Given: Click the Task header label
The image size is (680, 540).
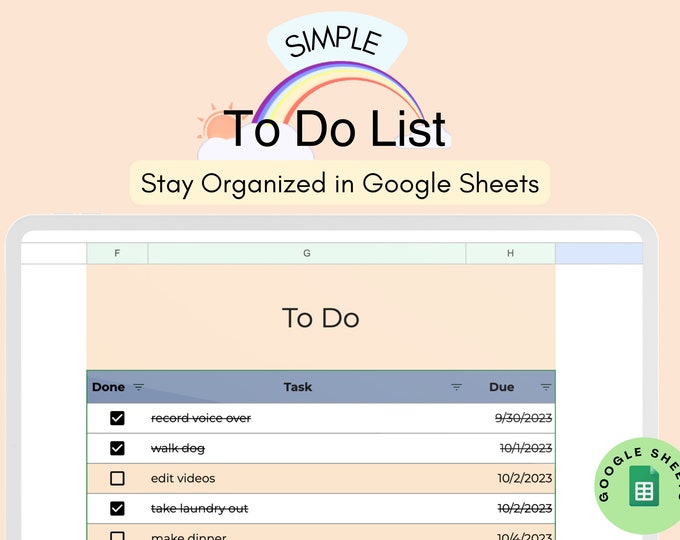Looking at the screenshot, I should click(x=298, y=387).
